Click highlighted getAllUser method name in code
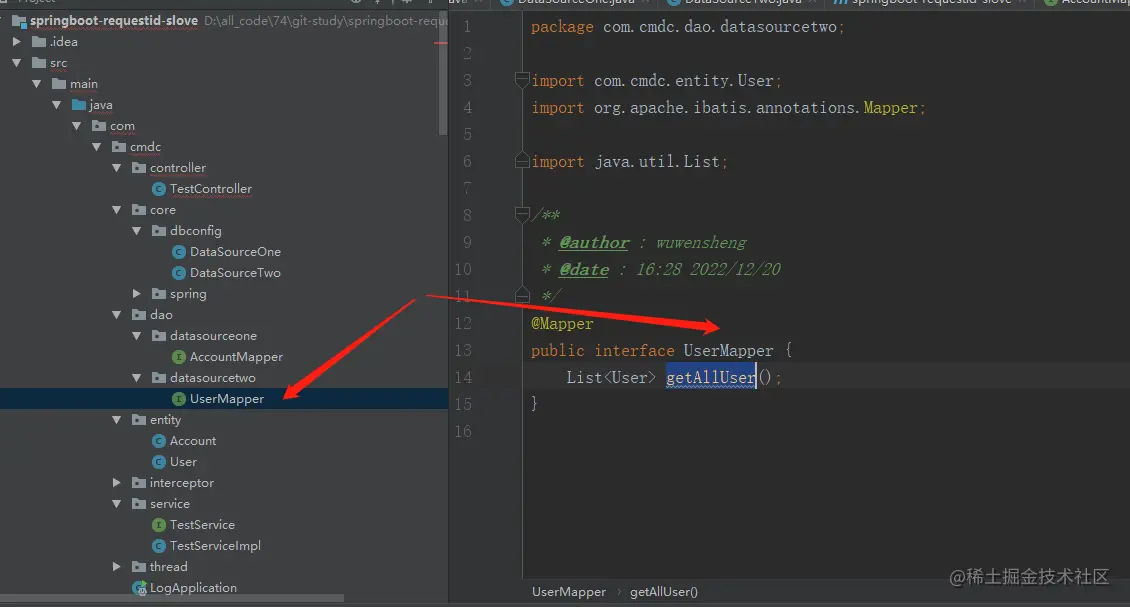The width and height of the screenshot is (1130, 607). coord(711,377)
